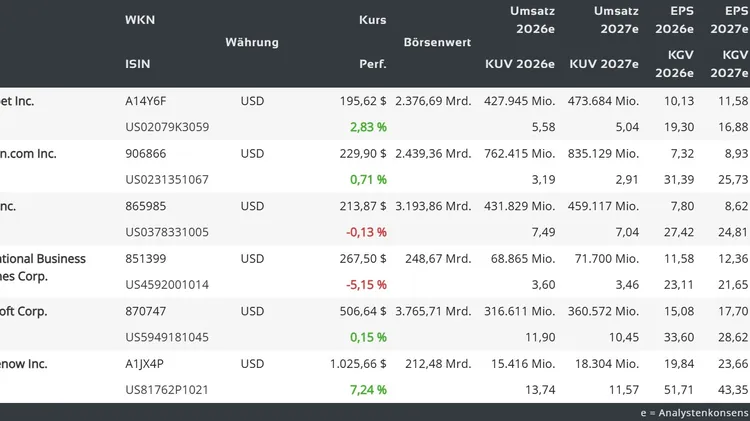750x421 pixels.
Task: Click revenue 18.304 Mio.
Action: [607, 365]
